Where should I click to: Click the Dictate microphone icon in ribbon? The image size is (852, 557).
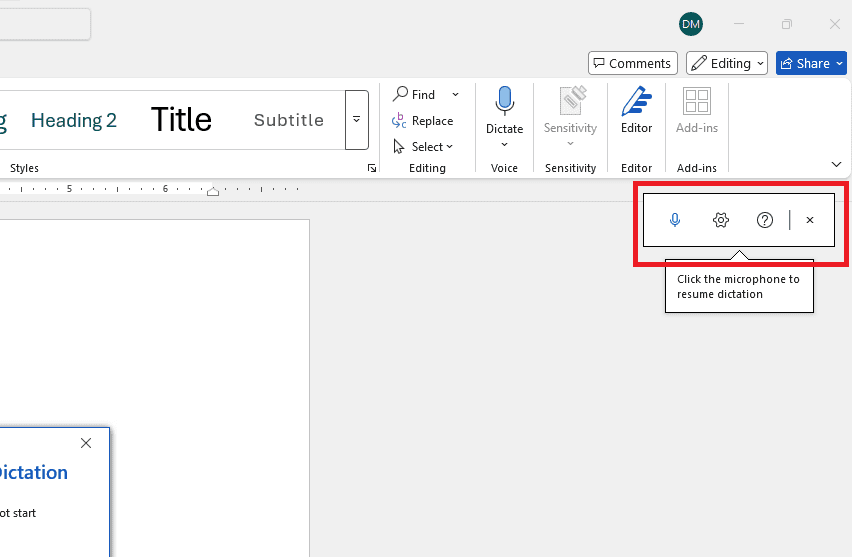[504, 101]
